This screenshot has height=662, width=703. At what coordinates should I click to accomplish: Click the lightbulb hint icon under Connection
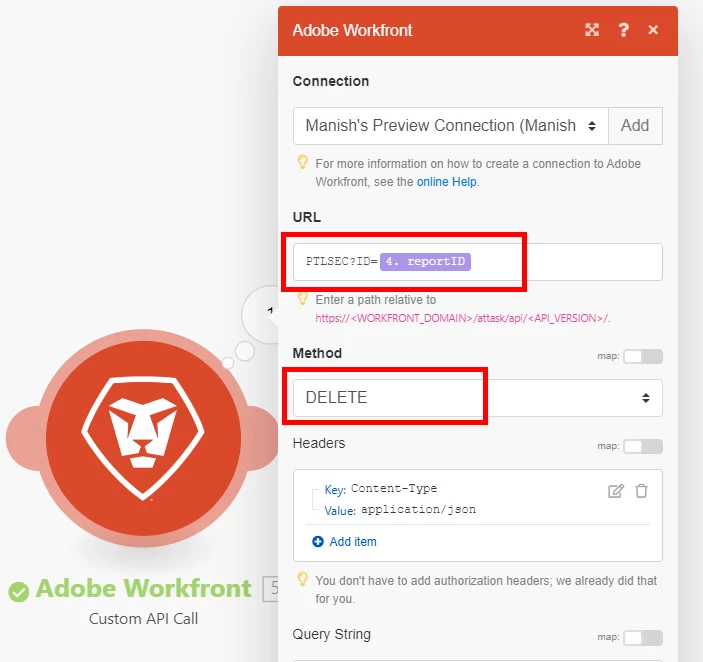pos(303,162)
